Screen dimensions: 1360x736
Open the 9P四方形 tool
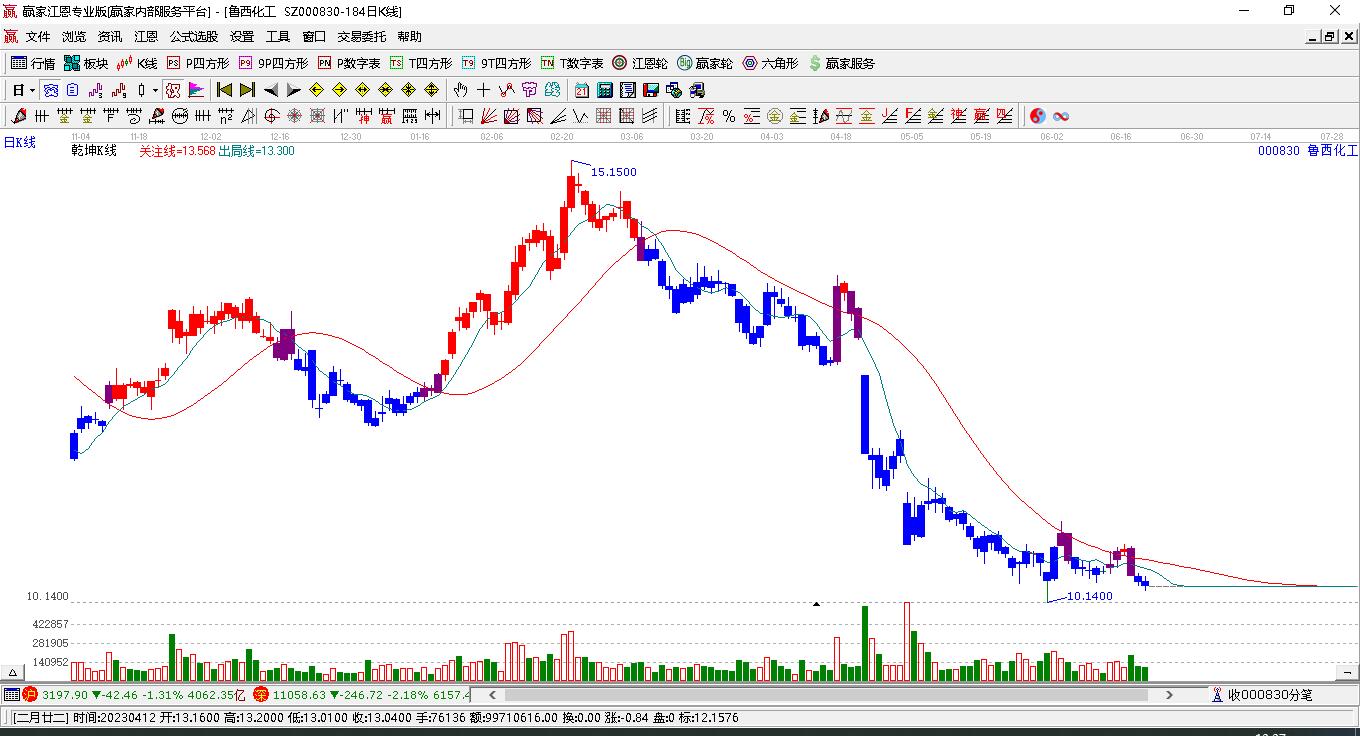pos(273,63)
